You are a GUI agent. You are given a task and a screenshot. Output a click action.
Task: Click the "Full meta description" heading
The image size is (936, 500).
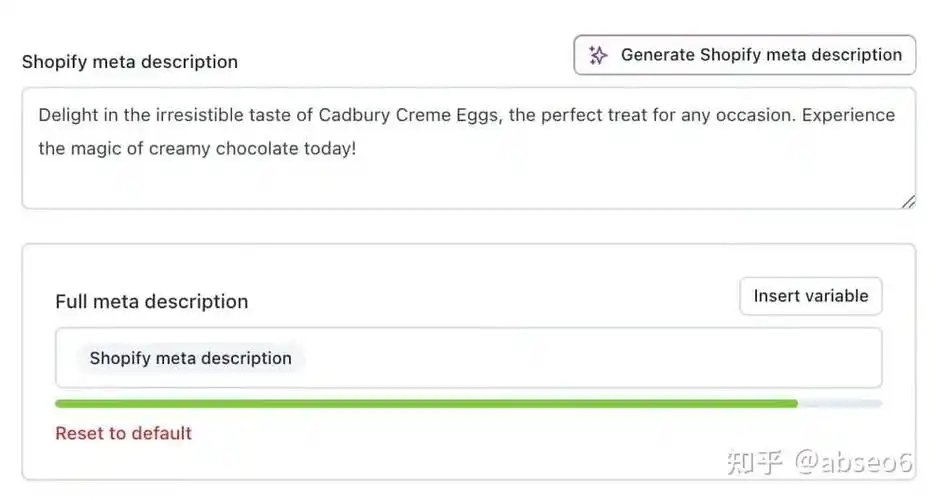coord(151,301)
